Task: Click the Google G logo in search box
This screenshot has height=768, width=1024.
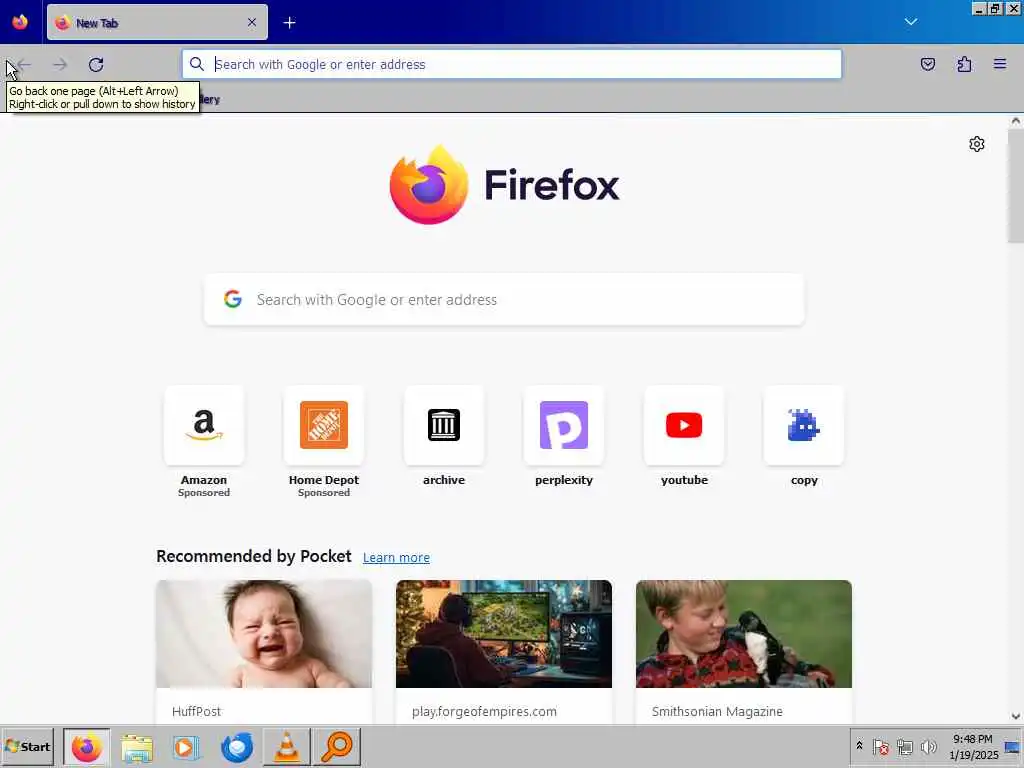Action: [x=232, y=299]
